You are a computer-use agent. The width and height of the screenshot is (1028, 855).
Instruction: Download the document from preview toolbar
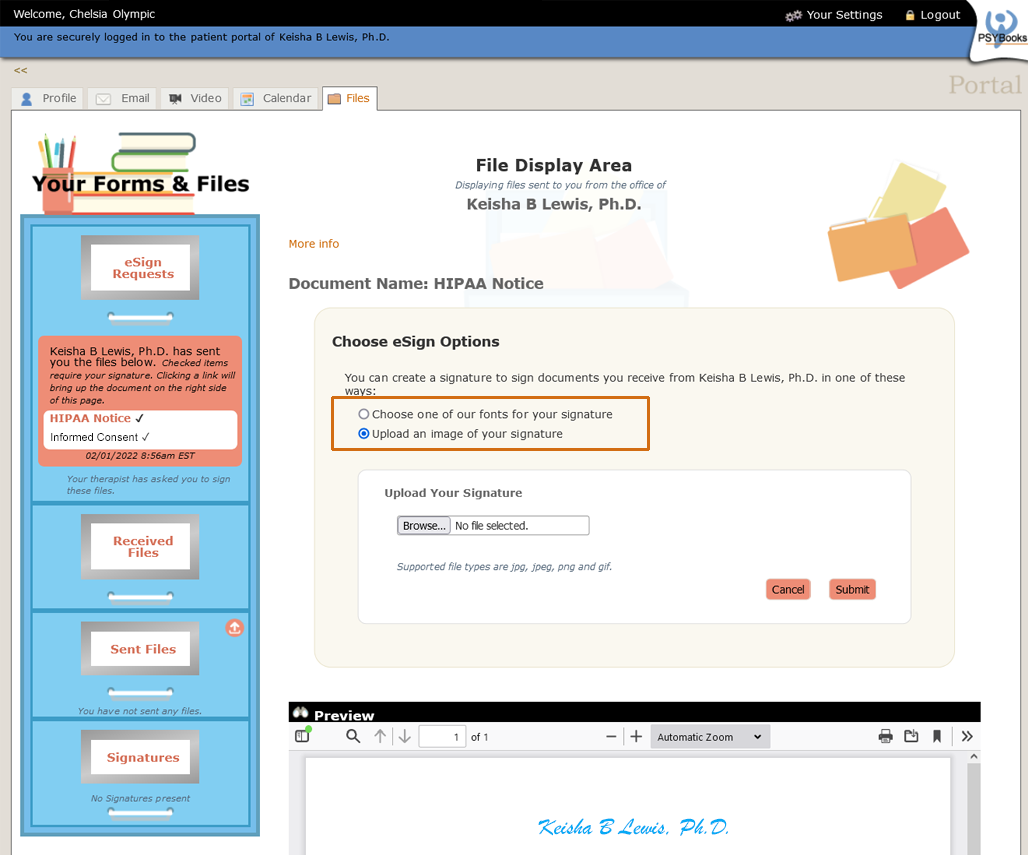pyautogui.click(x=911, y=736)
